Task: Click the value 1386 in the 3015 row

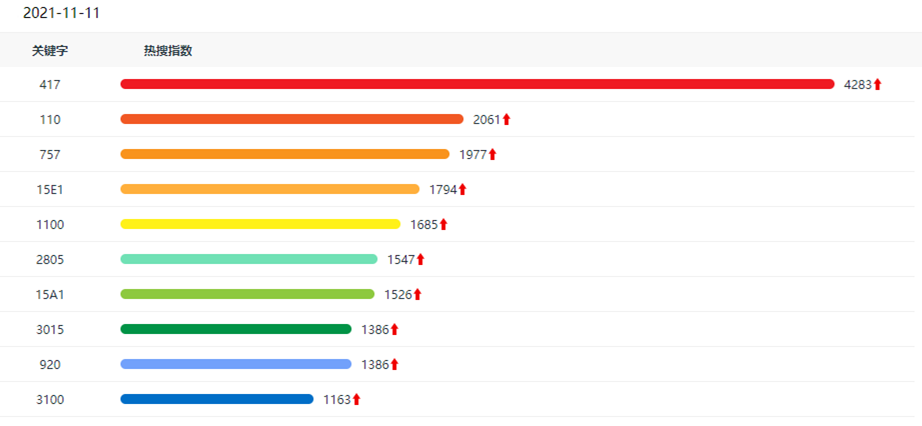Action: [x=375, y=330]
